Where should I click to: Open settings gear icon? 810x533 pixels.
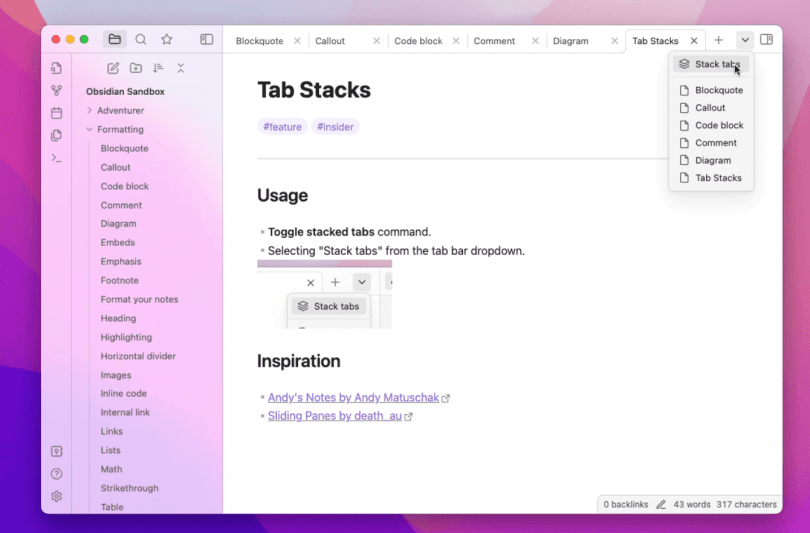(x=57, y=496)
